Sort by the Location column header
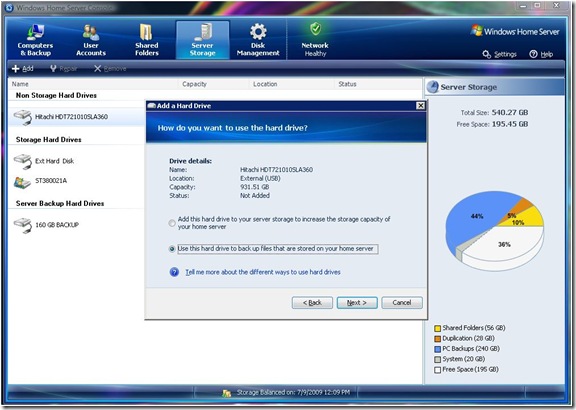This screenshot has width=576, height=410. (265, 84)
